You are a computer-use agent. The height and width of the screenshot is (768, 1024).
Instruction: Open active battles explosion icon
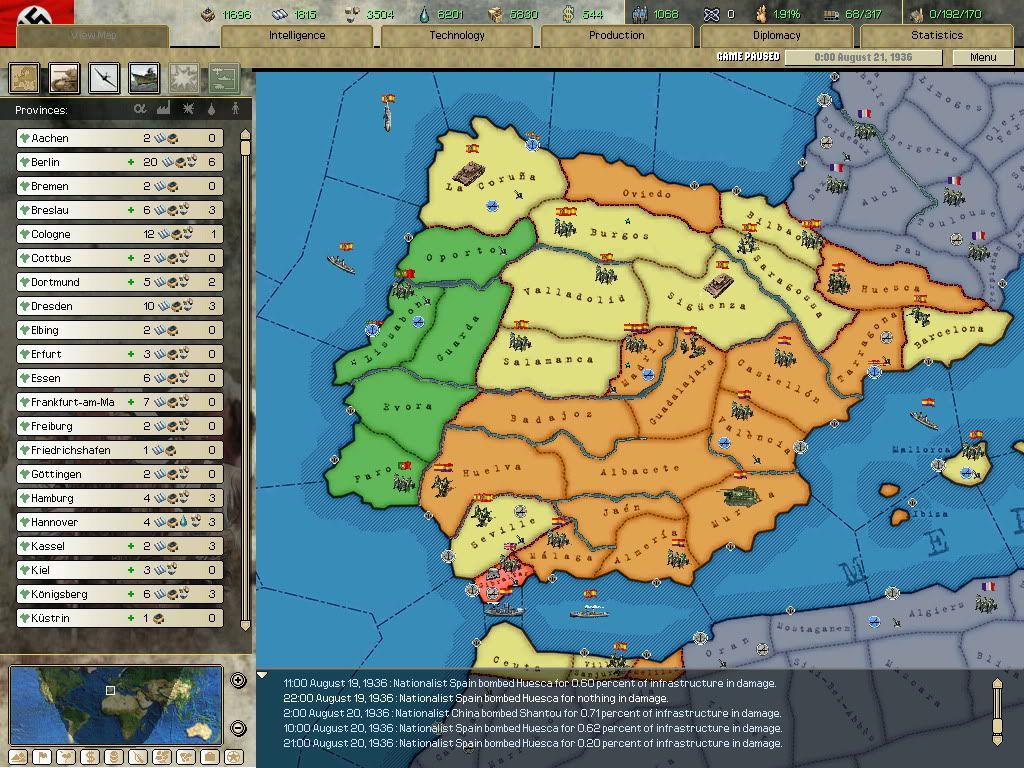coord(184,78)
